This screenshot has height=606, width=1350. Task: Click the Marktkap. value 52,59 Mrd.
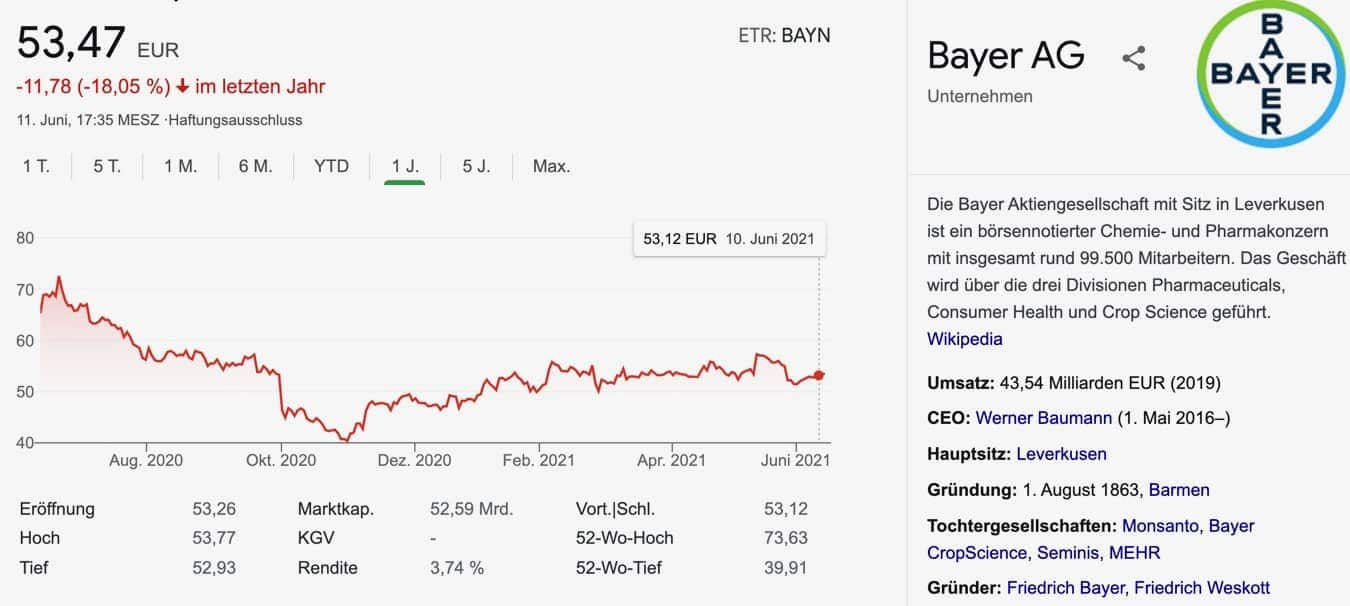coord(472,509)
